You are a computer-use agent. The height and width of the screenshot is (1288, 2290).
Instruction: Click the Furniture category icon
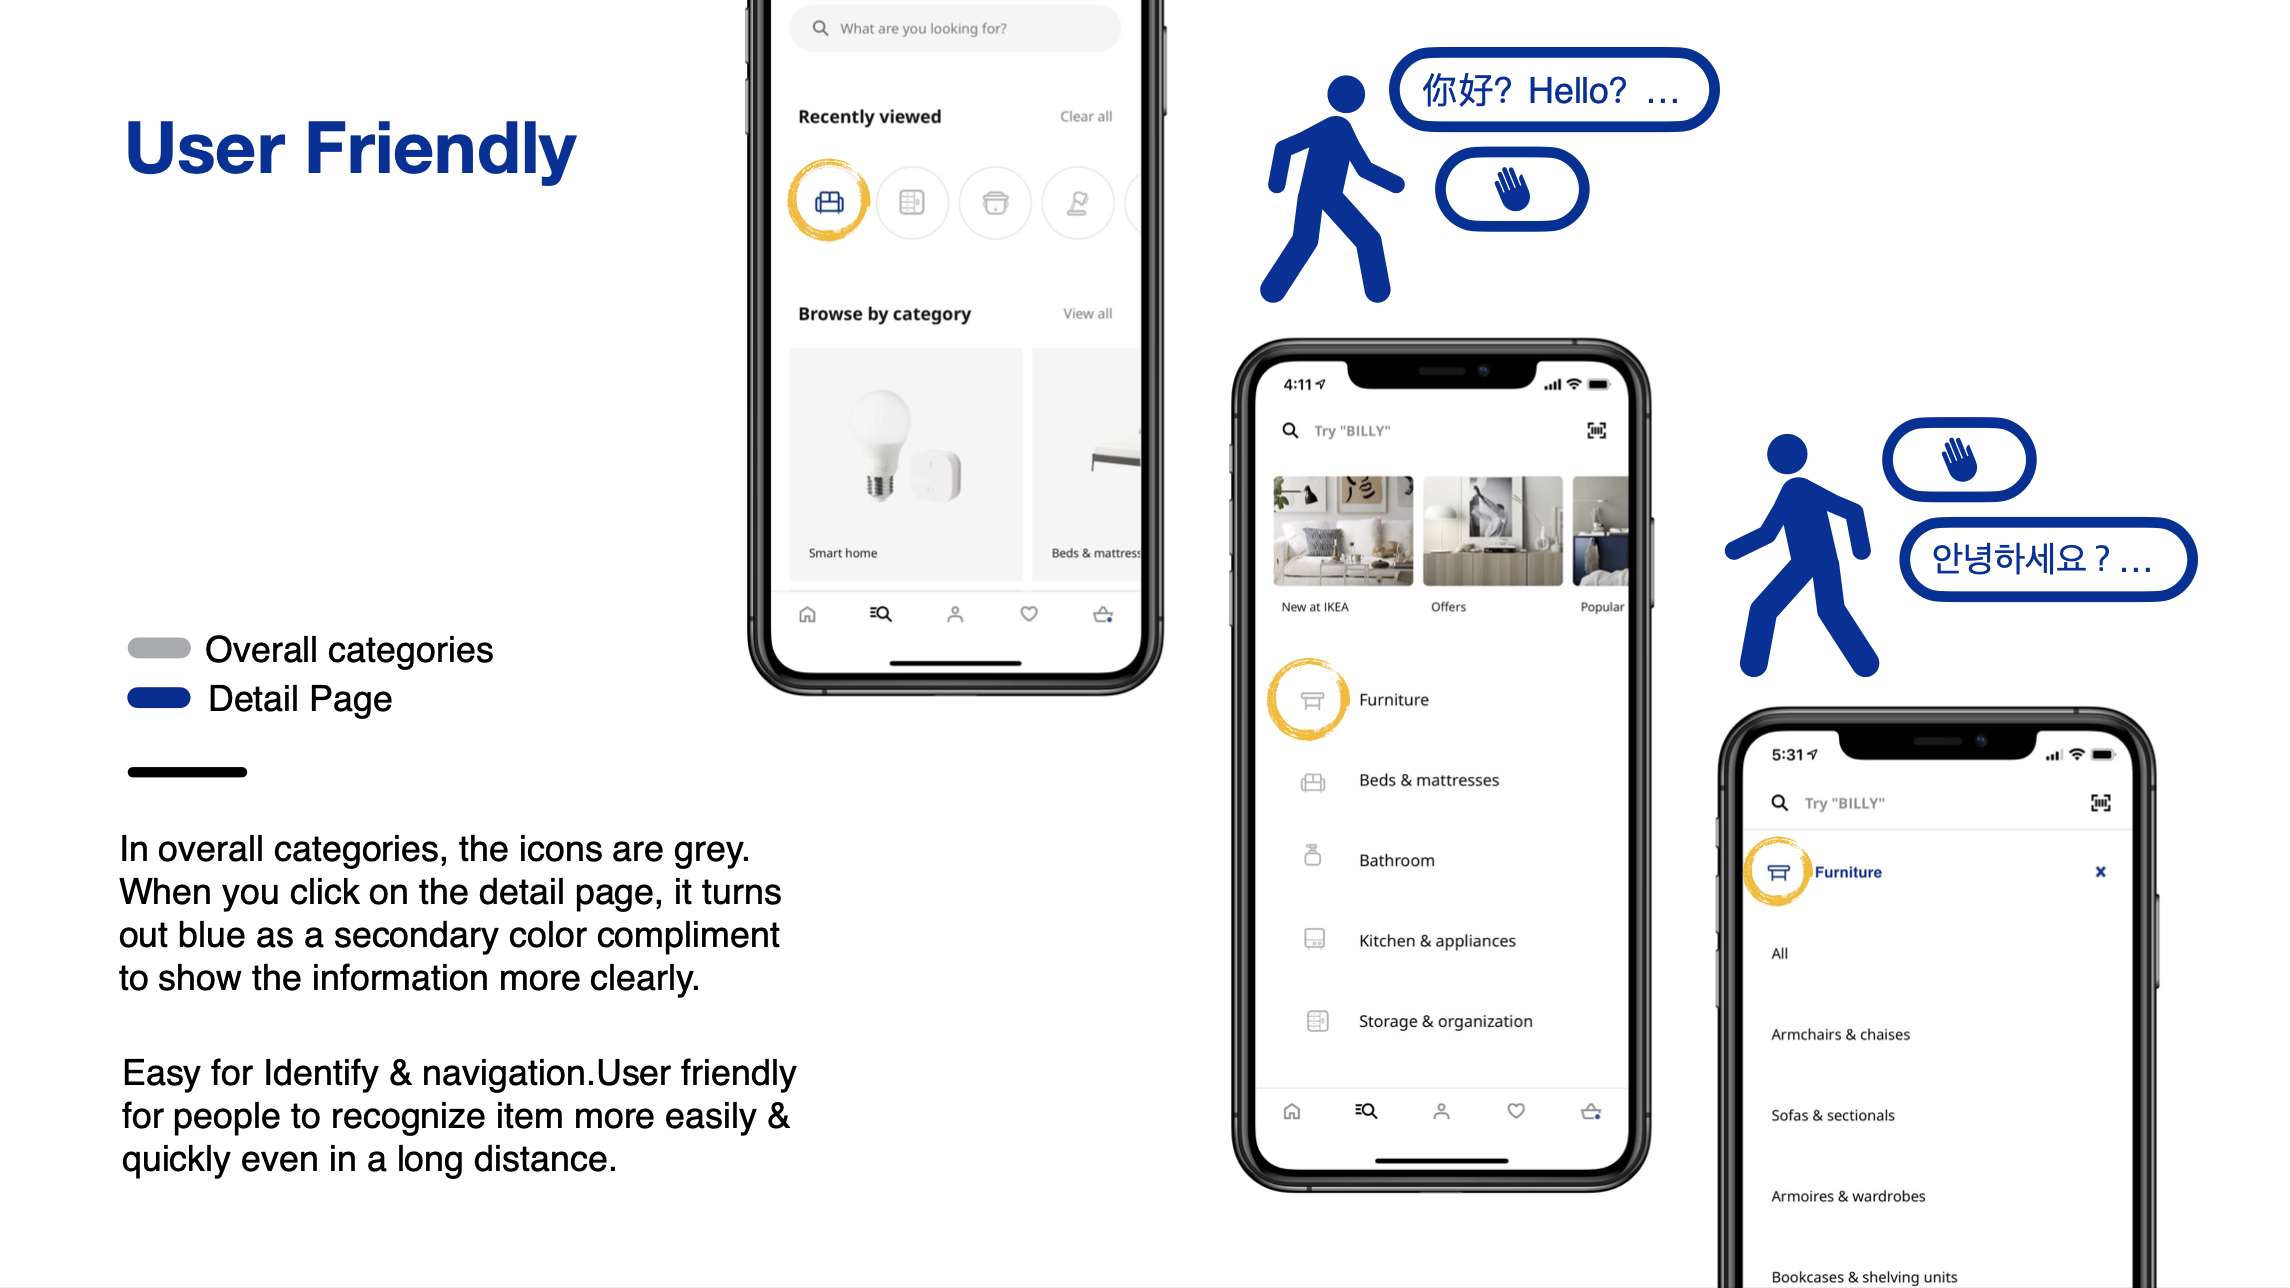pos(1309,698)
